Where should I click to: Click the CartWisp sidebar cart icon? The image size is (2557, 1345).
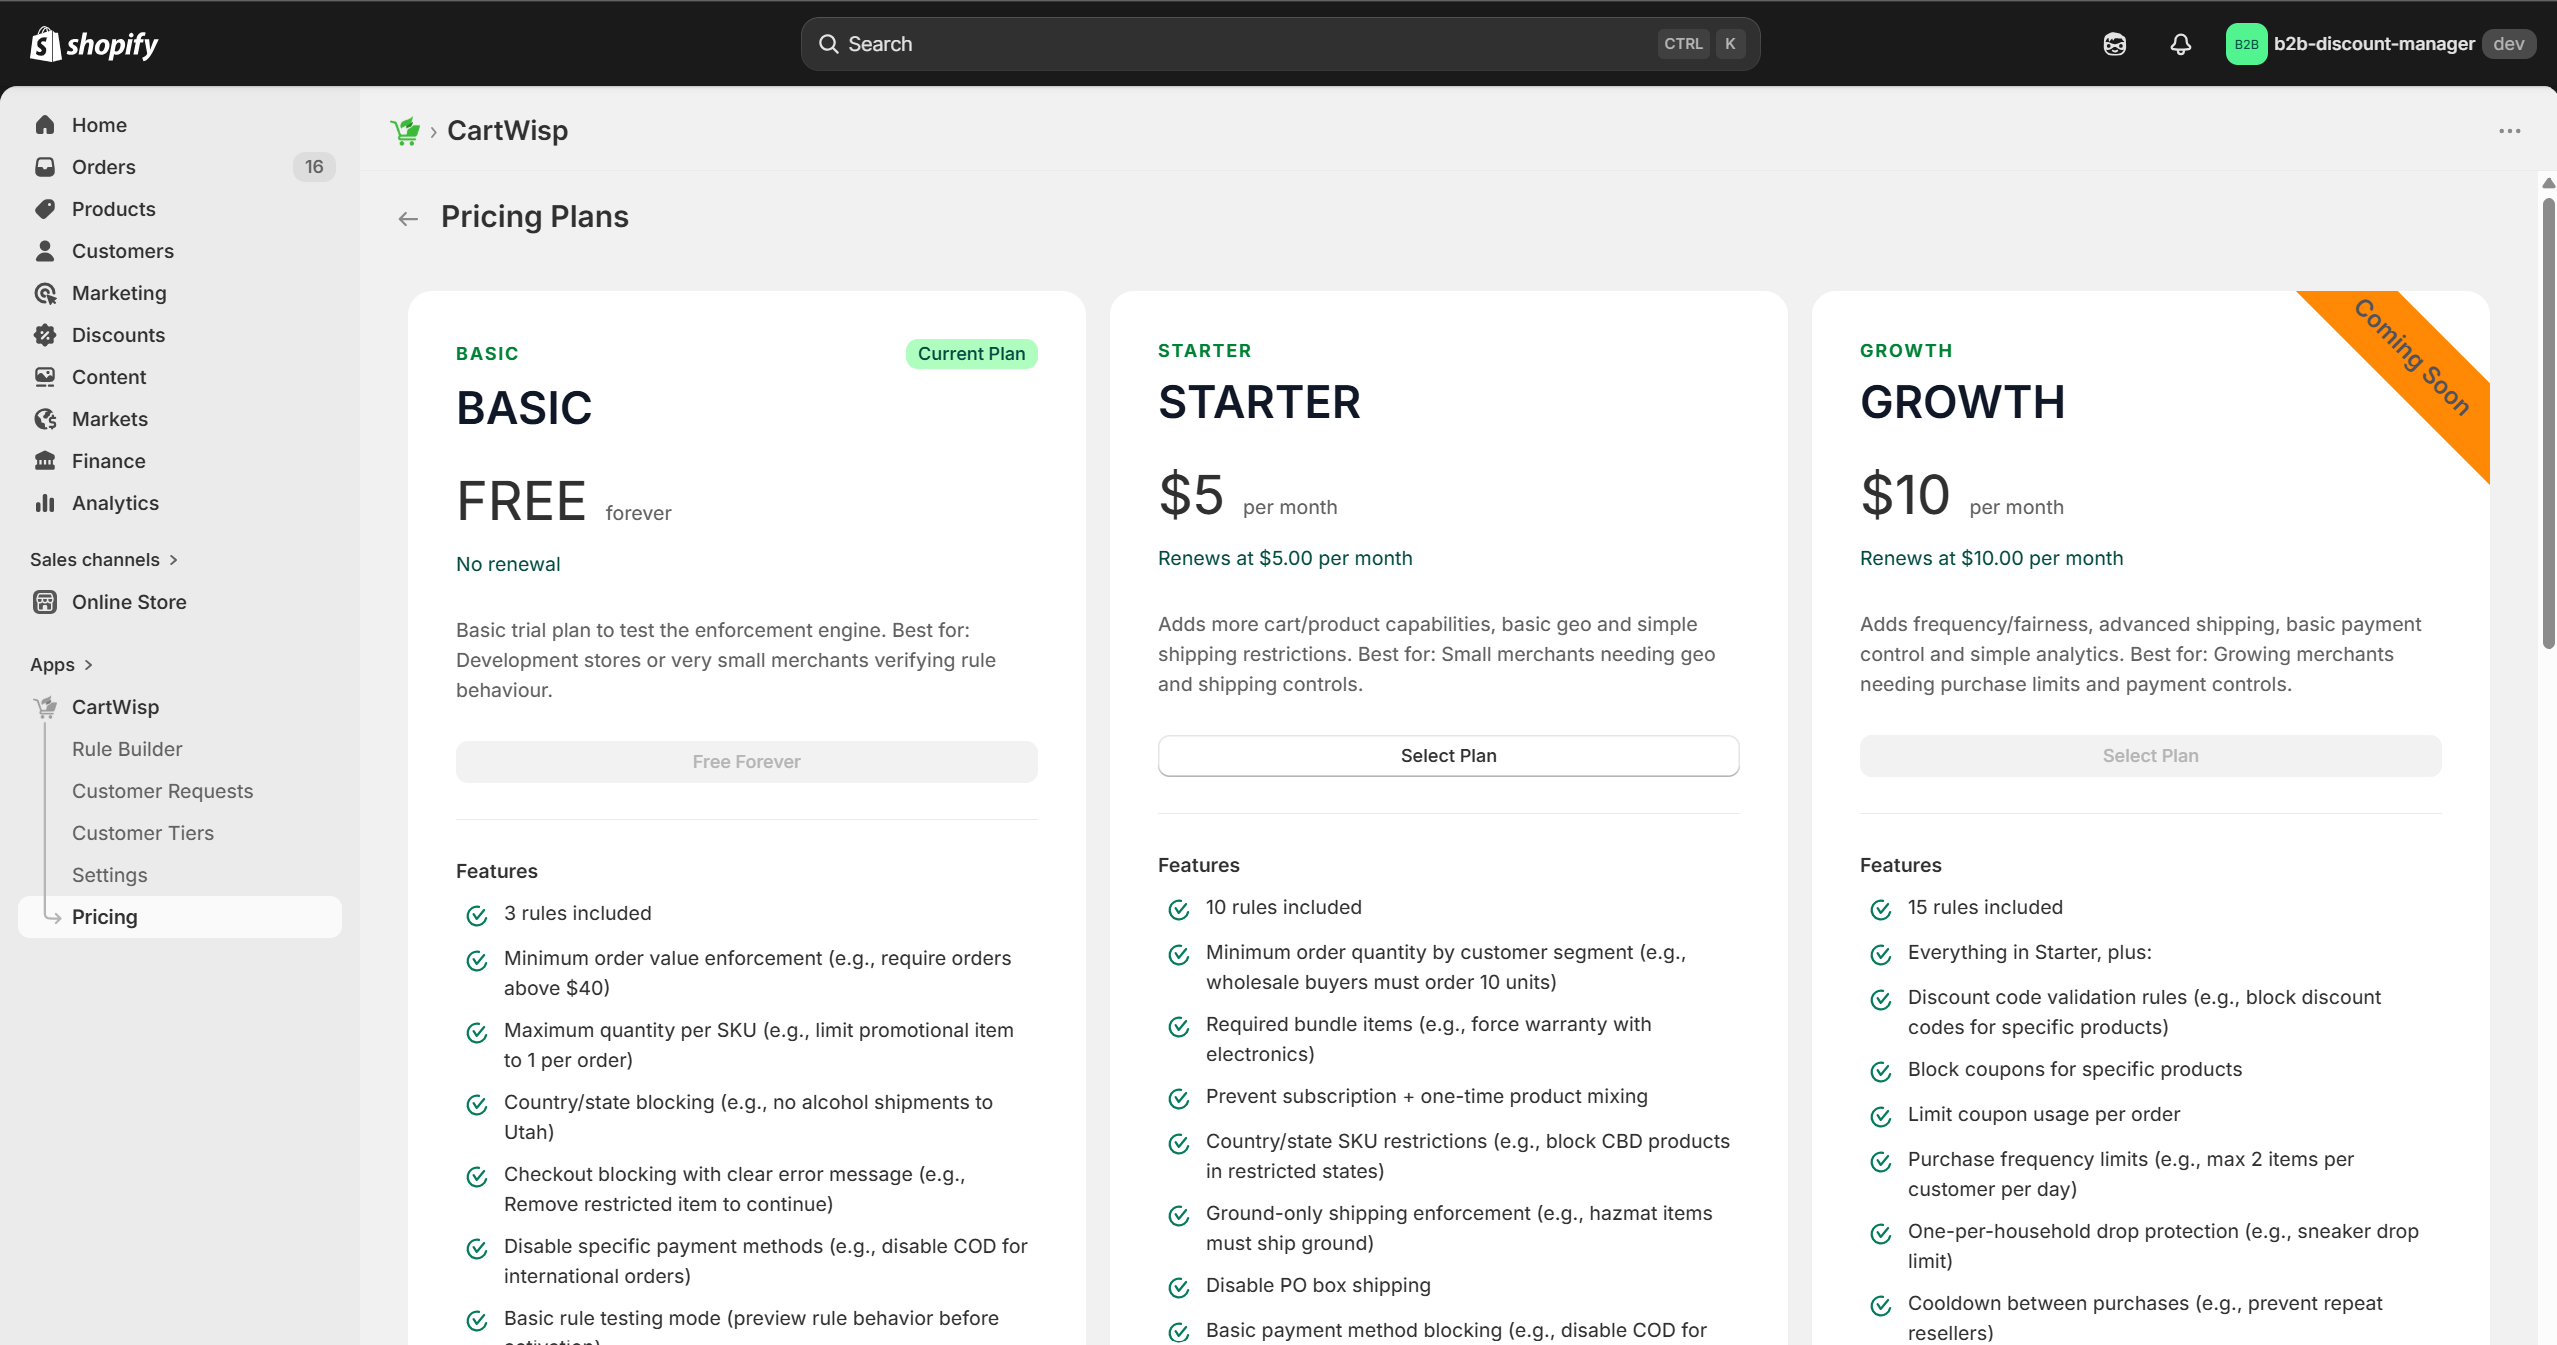point(45,707)
